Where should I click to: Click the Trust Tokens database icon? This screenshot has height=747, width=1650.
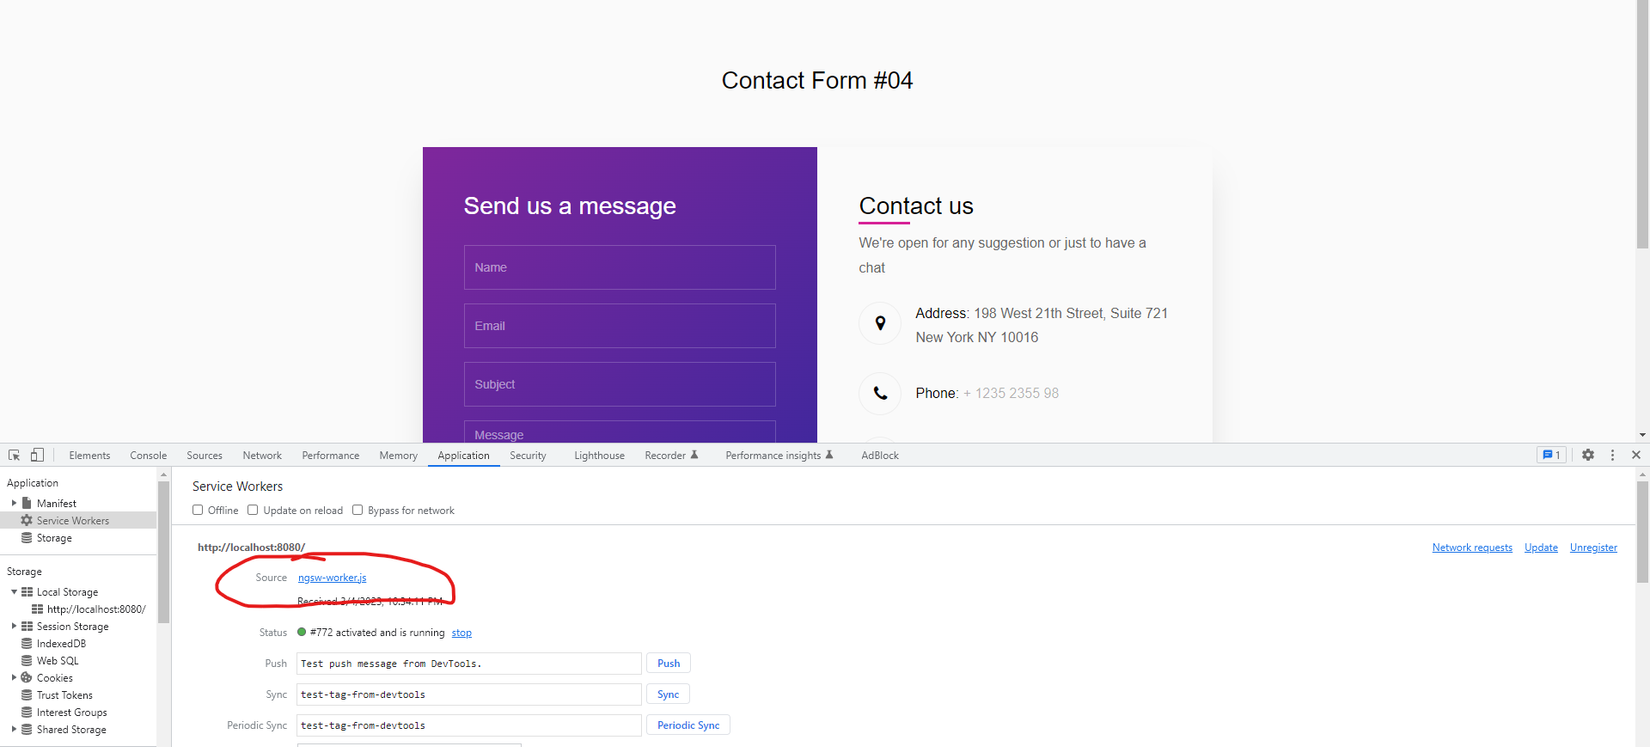pyautogui.click(x=27, y=695)
